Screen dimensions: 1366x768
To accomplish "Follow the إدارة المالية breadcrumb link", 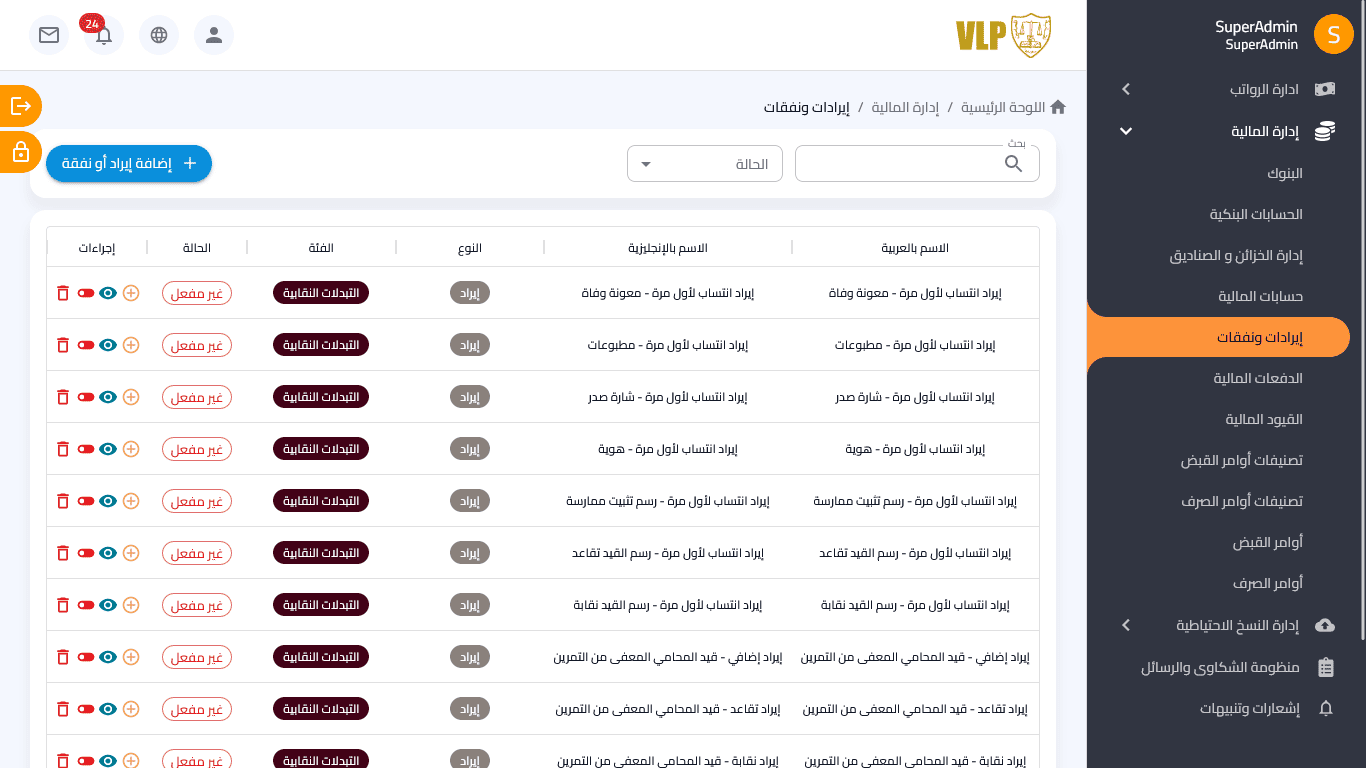I will pos(904,107).
